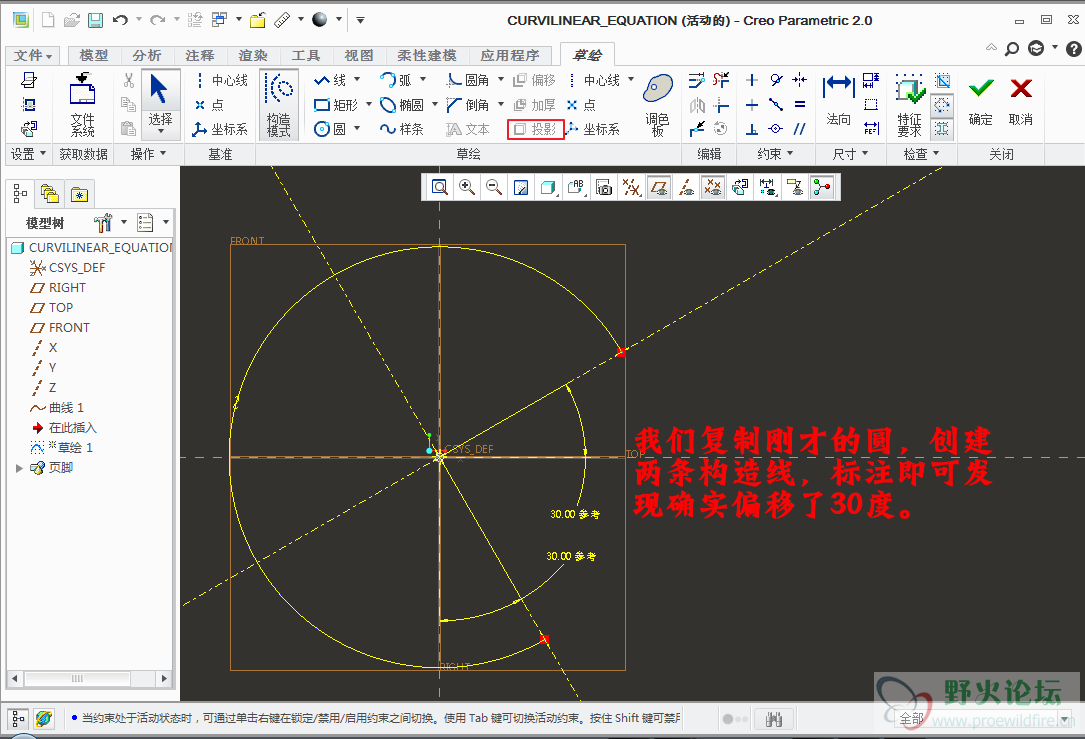Select the Line (线) sketch tool

click(330, 80)
